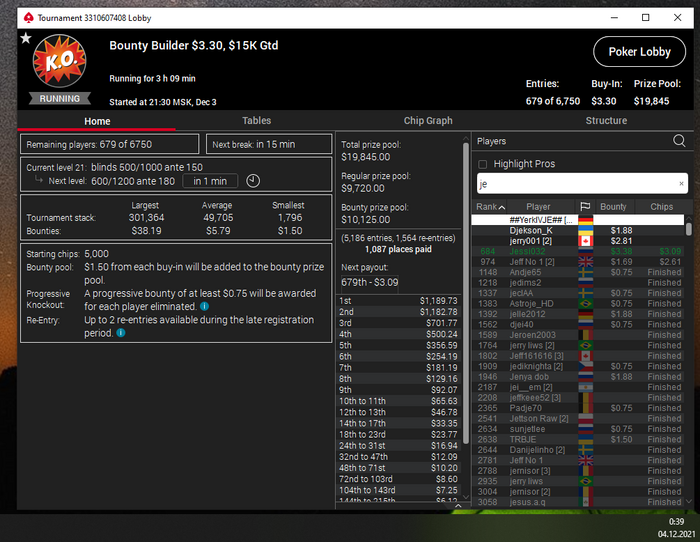Select player jedims2 row
The image size is (700, 542).
coord(578,283)
